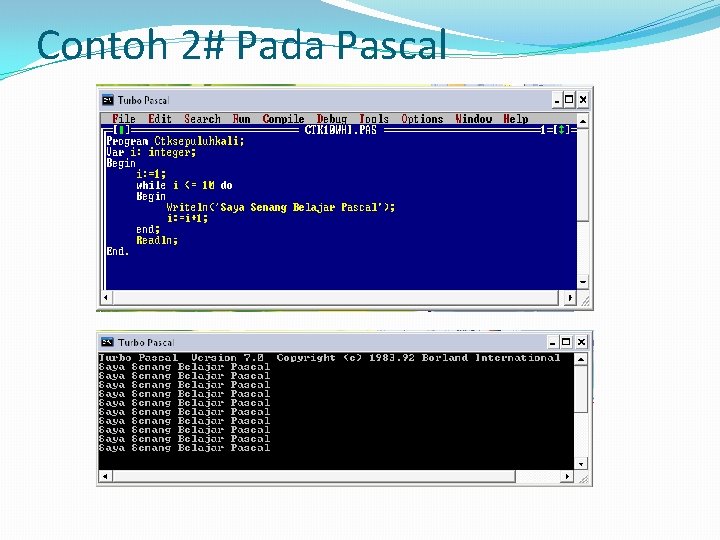Image resolution: width=720 pixels, height=540 pixels.
Task: Click the editor close box in CTK10WHI.PAS frame
Action: [x=122, y=130]
